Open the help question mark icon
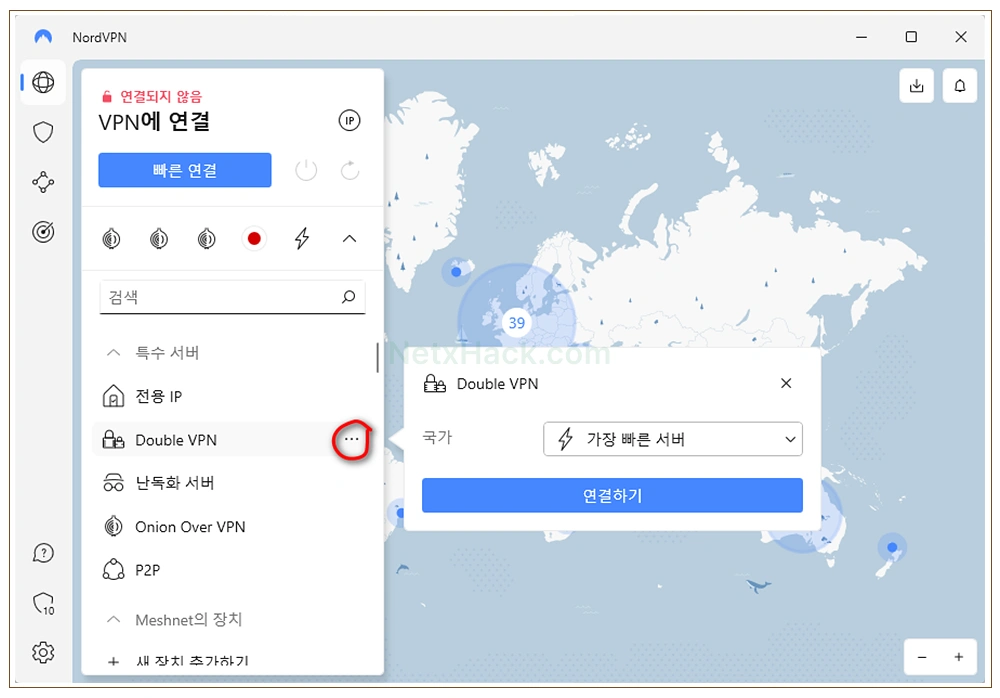The image size is (1000, 698). [43, 553]
